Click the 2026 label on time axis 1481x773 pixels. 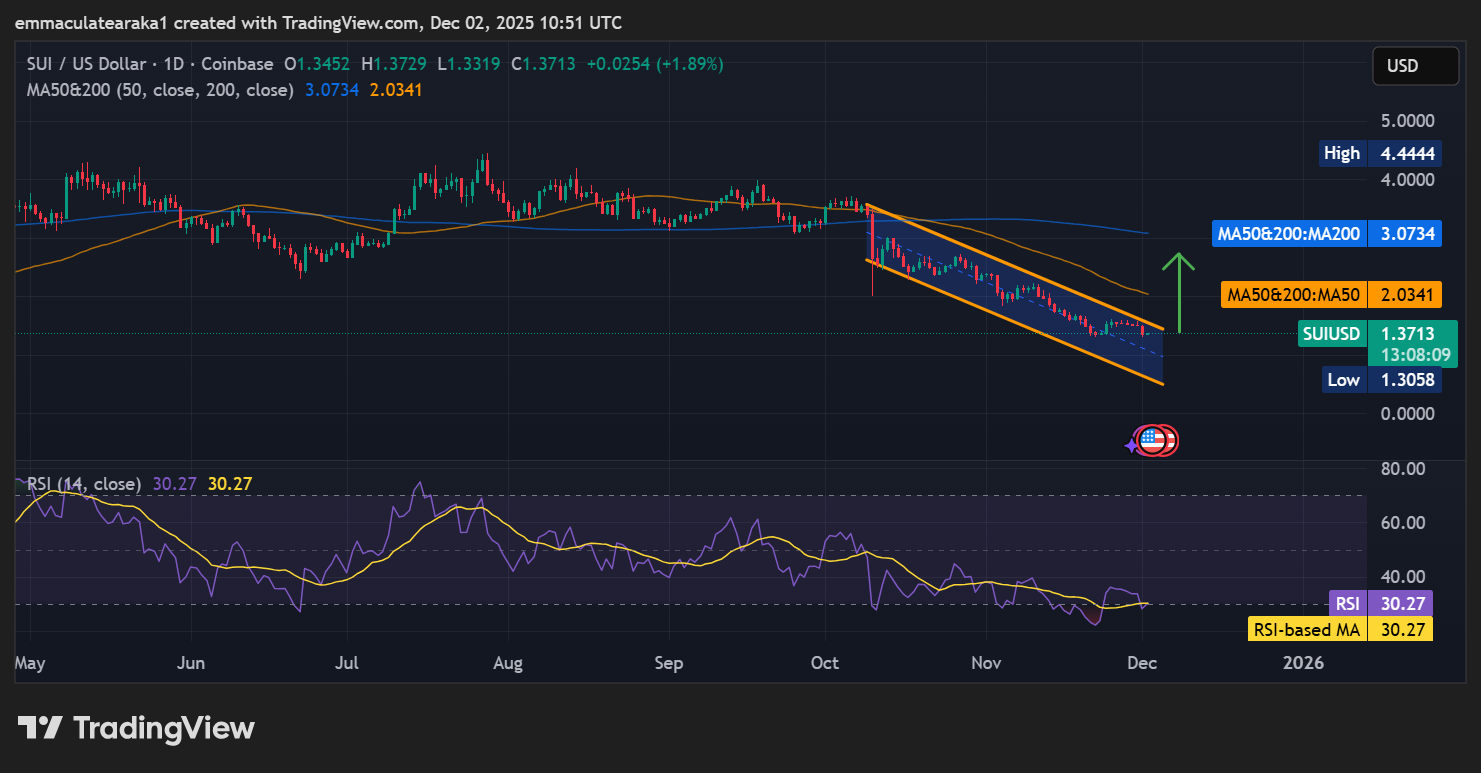[1303, 663]
